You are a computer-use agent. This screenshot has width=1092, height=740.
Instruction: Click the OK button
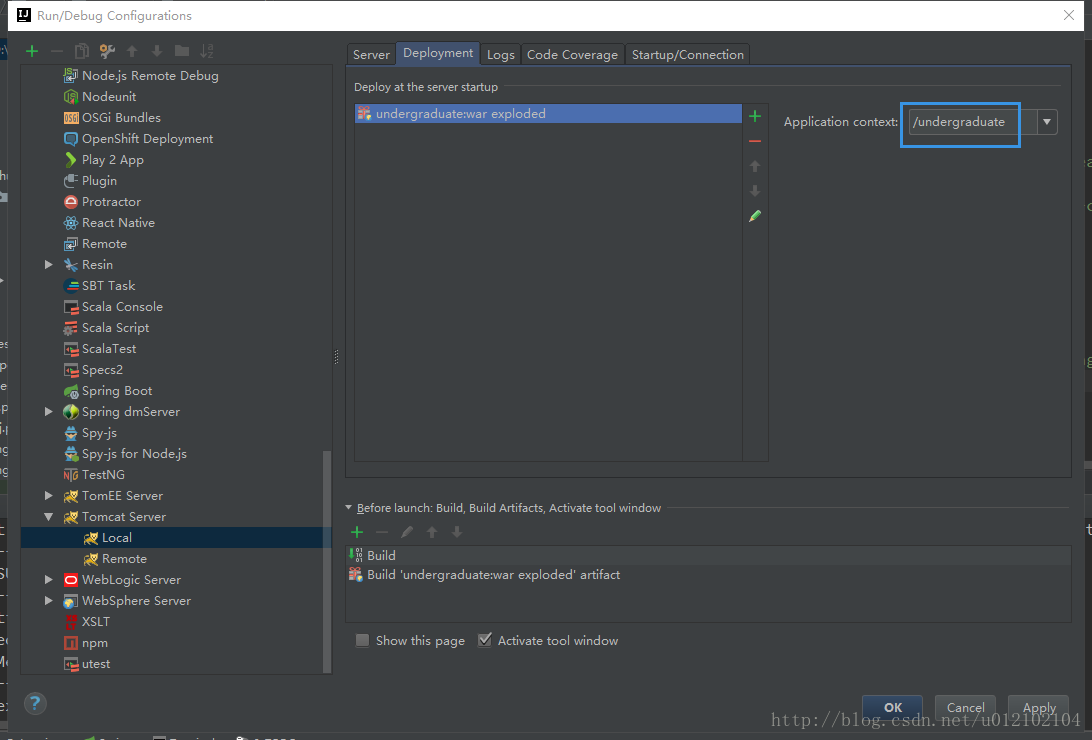(893, 707)
